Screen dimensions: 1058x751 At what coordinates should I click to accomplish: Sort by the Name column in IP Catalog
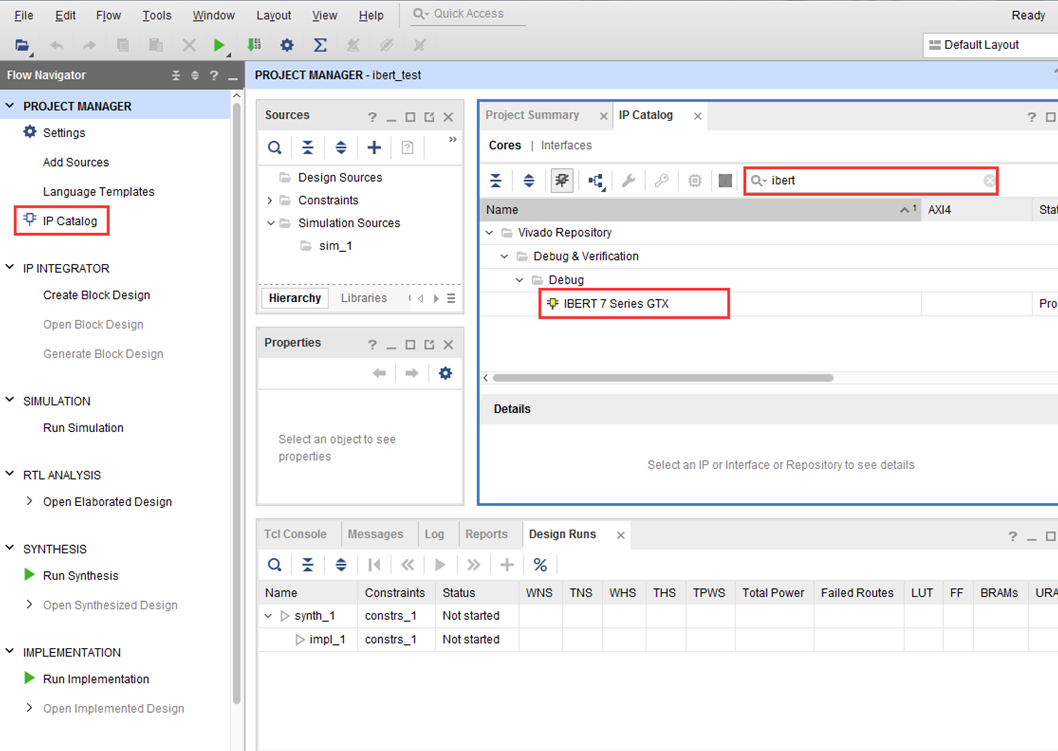pos(700,210)
